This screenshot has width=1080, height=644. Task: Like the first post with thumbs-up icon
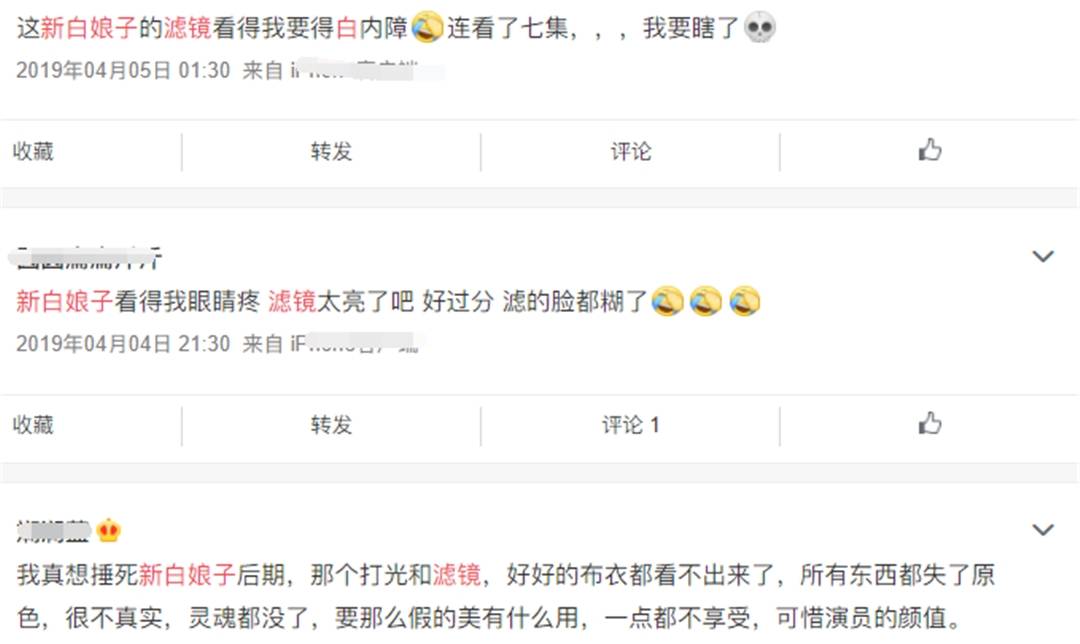click(x=930, y=149)
